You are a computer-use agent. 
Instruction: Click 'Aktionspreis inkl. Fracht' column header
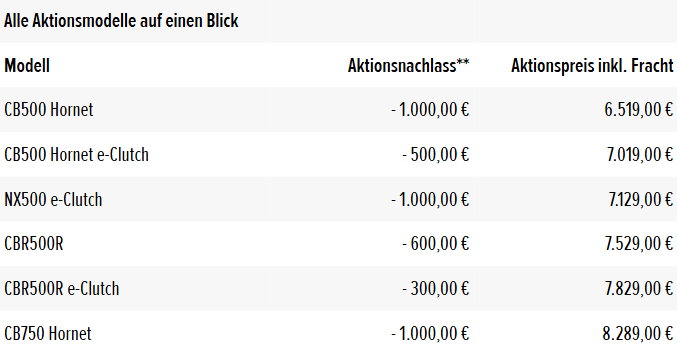point(592,66)
